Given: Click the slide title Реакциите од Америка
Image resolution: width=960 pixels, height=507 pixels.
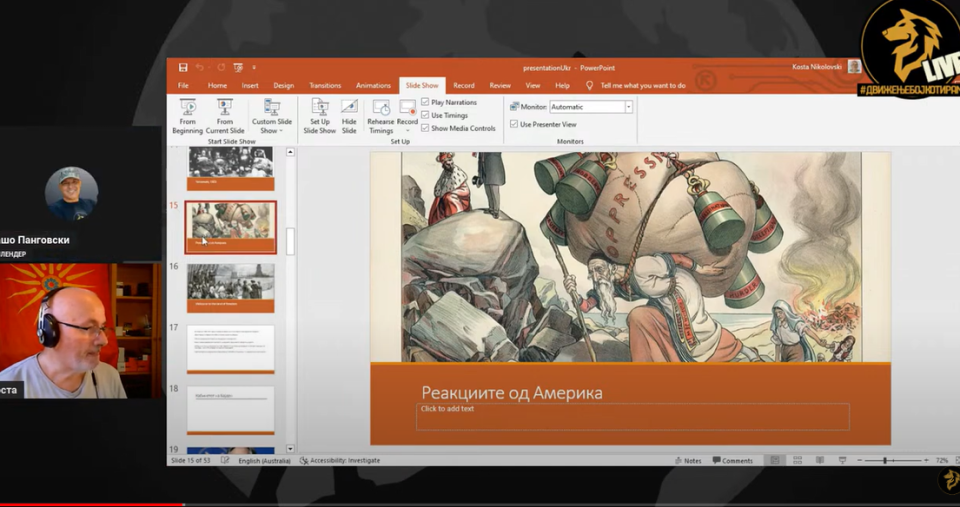Looking at the screenshot, I should click(x=512, y=392).
